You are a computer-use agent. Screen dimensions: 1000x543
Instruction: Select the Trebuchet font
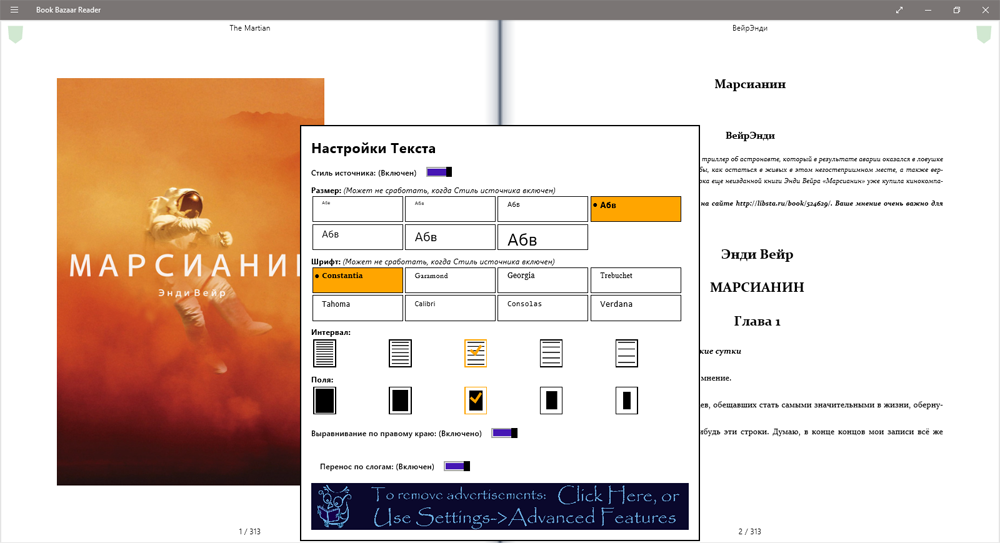[x=636, y=280]
